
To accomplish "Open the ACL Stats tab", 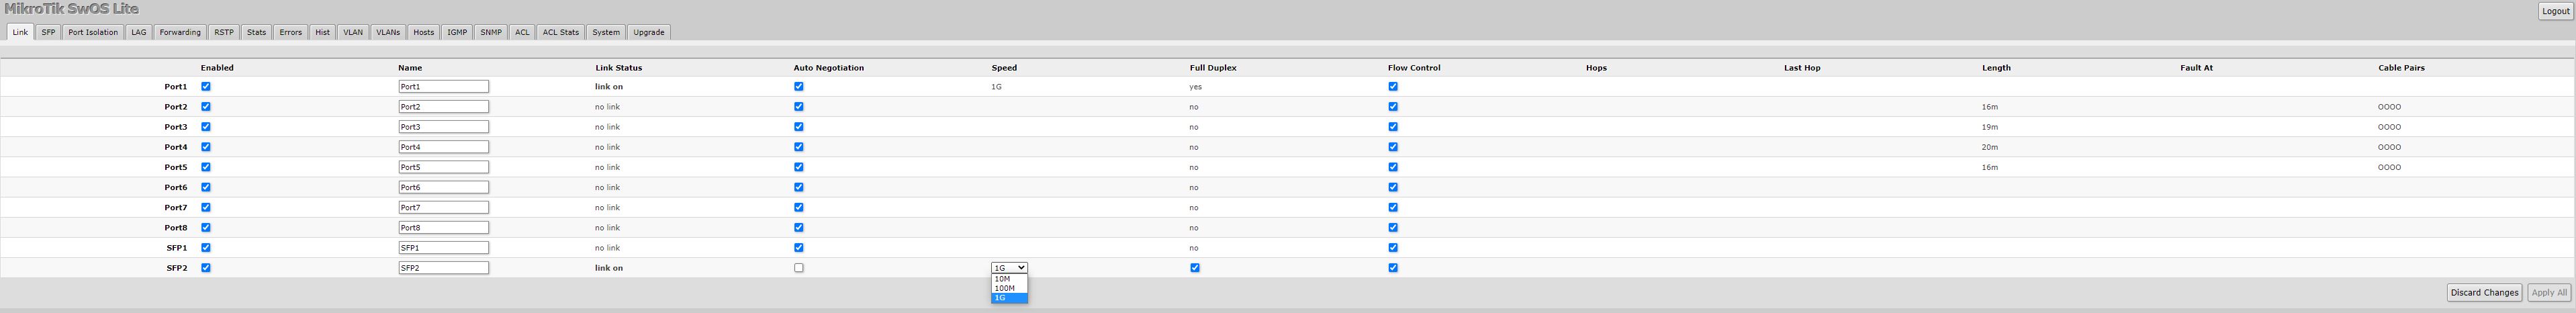I will click(560, 32).
